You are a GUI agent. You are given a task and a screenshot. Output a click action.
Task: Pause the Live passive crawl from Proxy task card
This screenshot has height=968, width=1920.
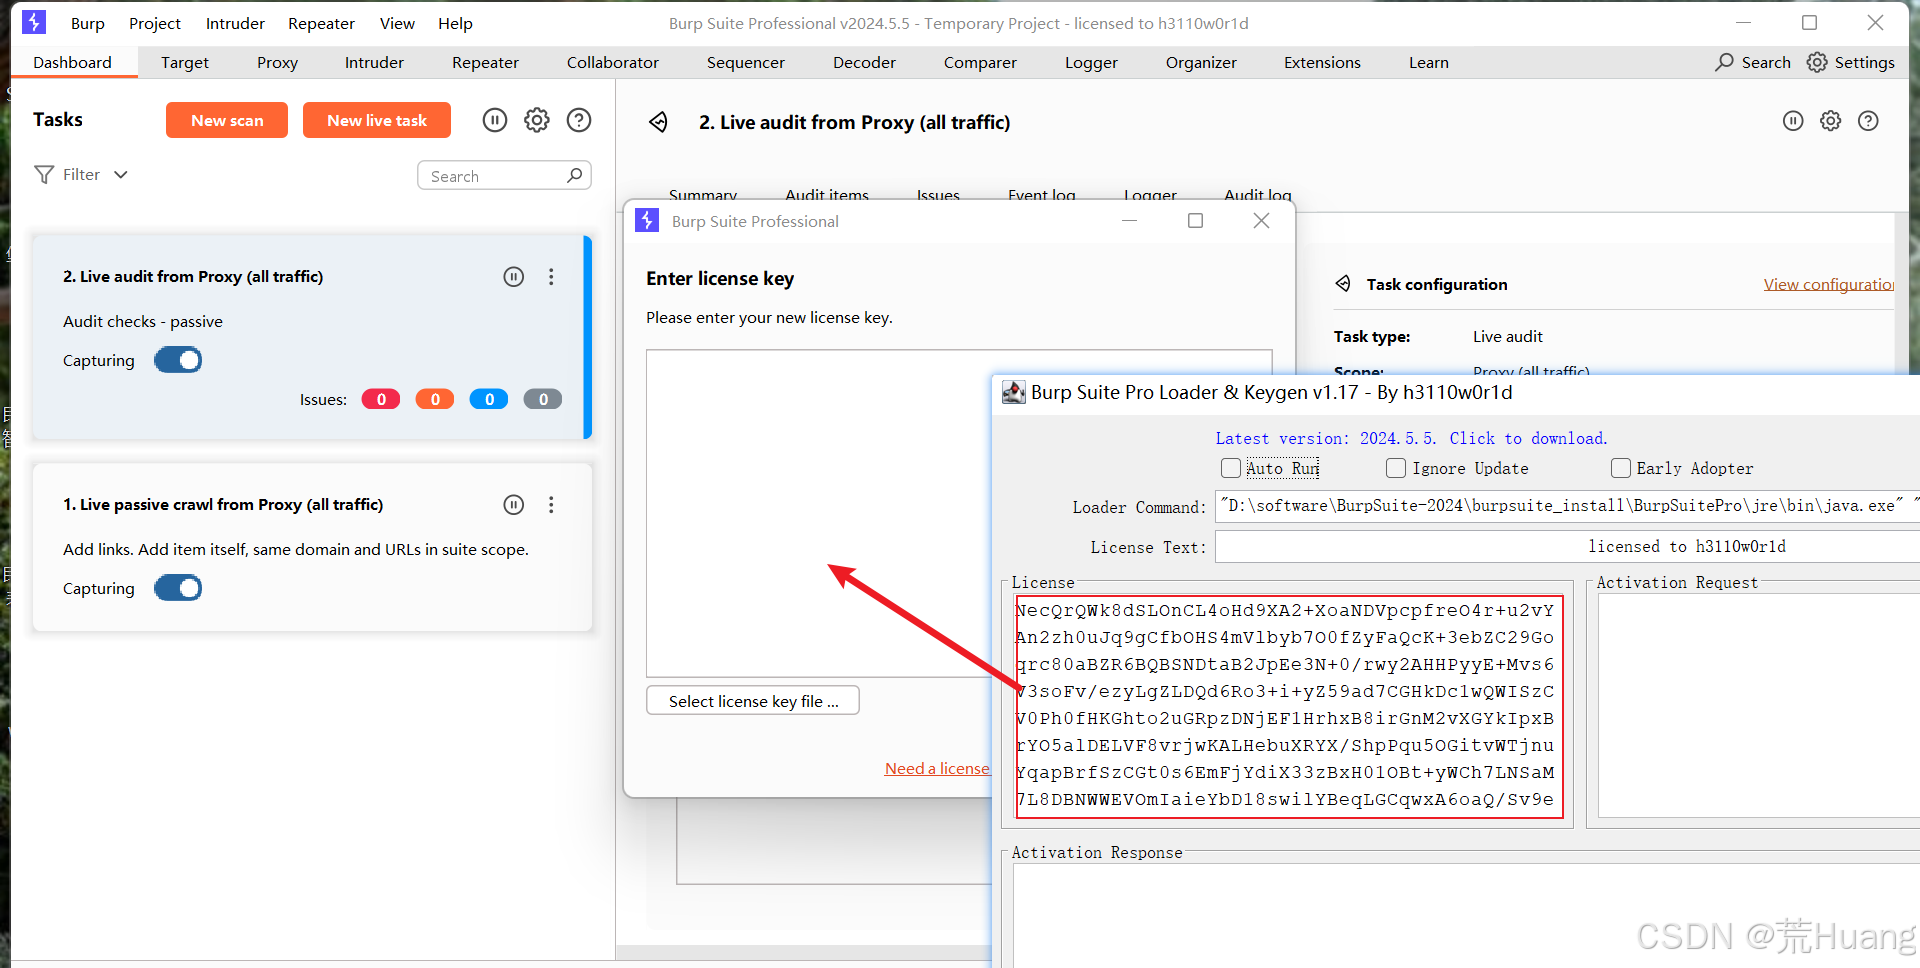pos(513,505)
